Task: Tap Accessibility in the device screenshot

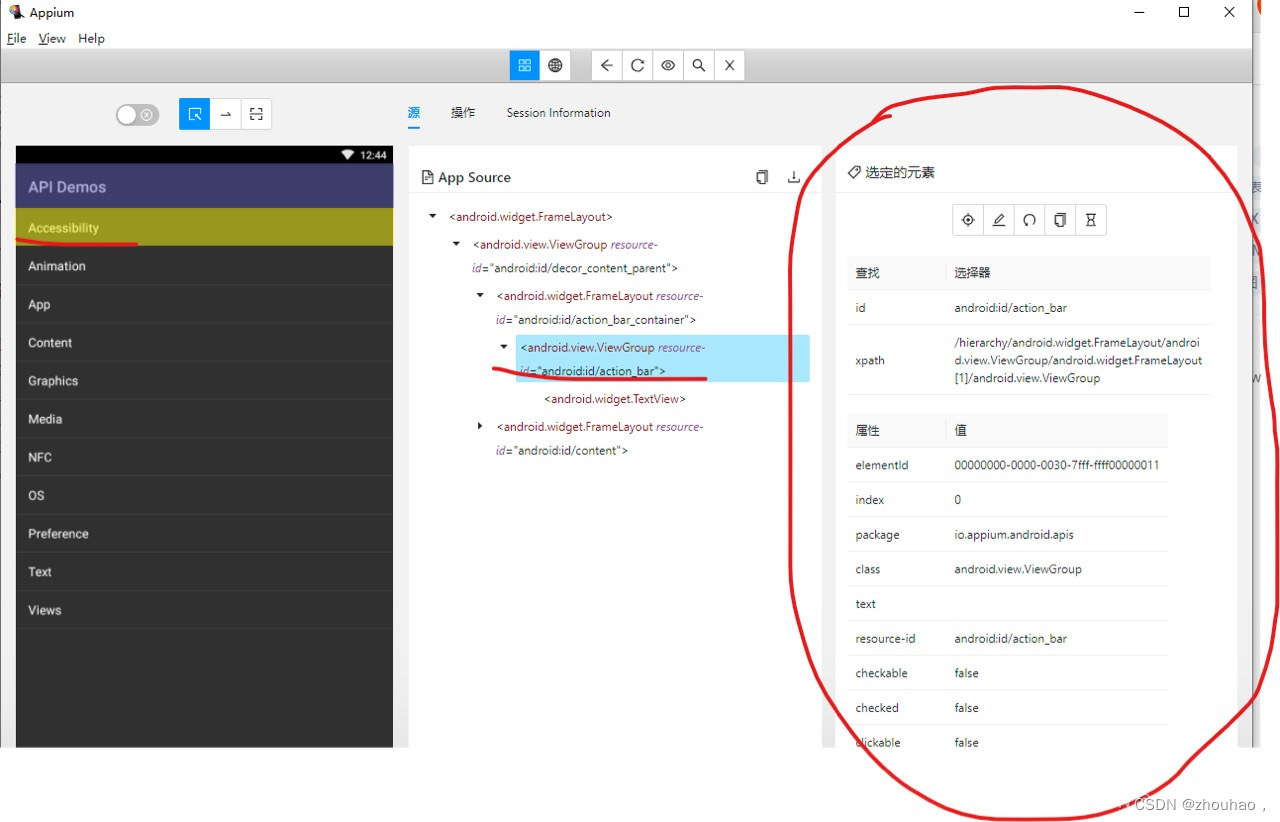Action: pos(204,228)
